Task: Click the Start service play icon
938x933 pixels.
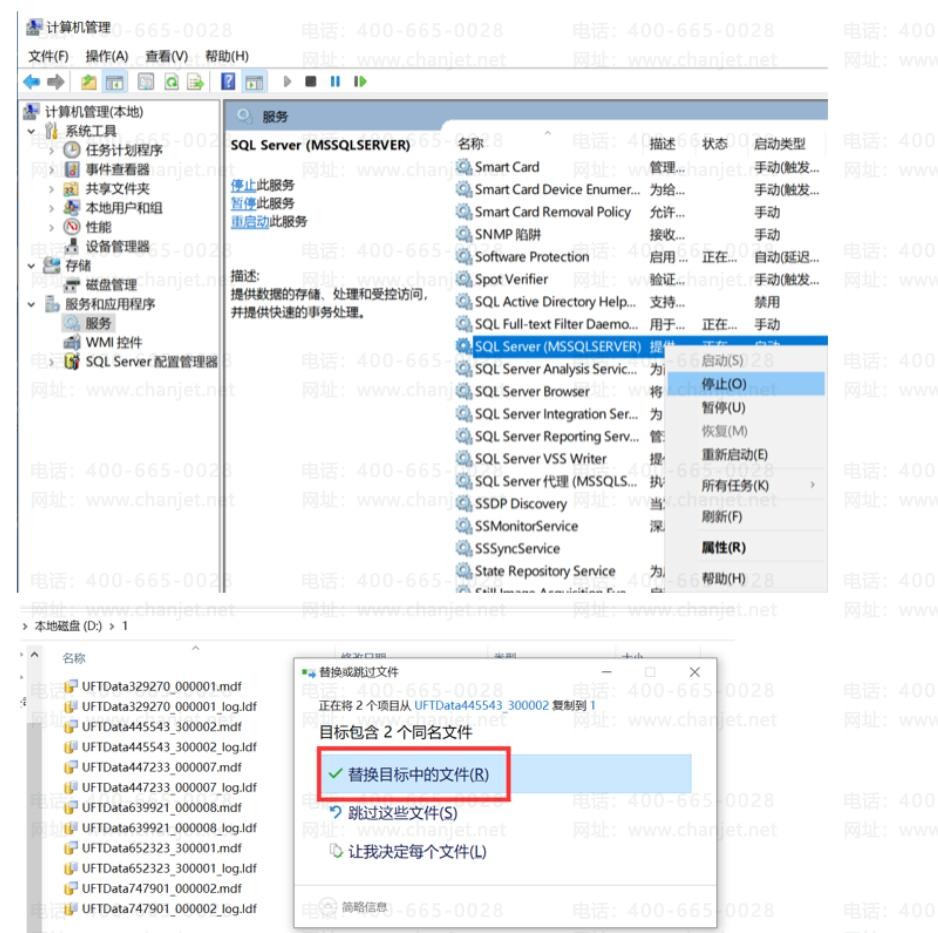Action: tap(287, 81)
